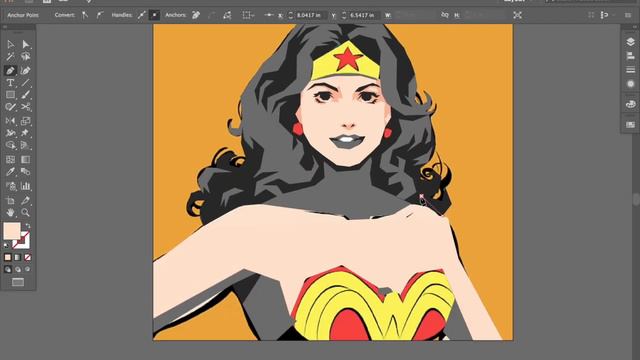
Task: Open the Layers panel
Action: 631,42
